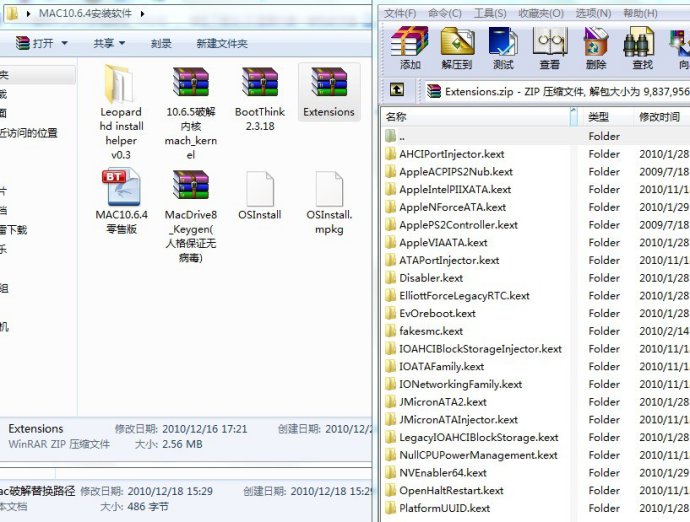Select the MAC10.6.4 零售版 torrent file icon
The image size is (690, 522).
pyautogui.click(x=121, y=188)
